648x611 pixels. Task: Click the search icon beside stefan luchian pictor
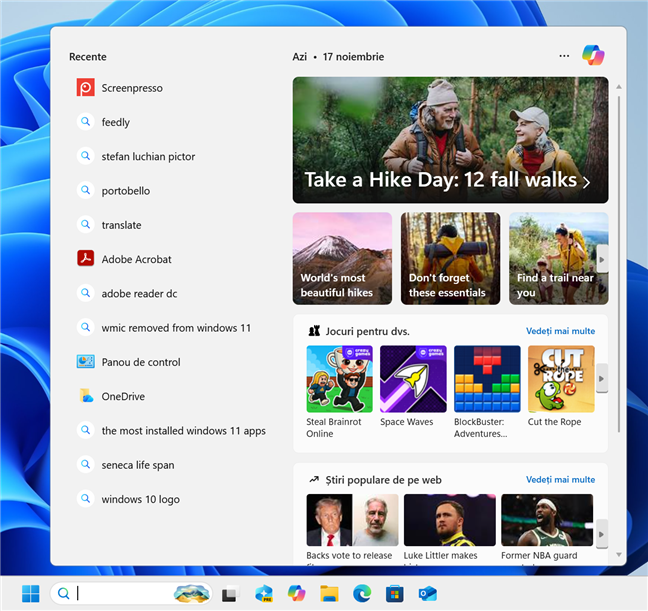[x=86, y=156]
